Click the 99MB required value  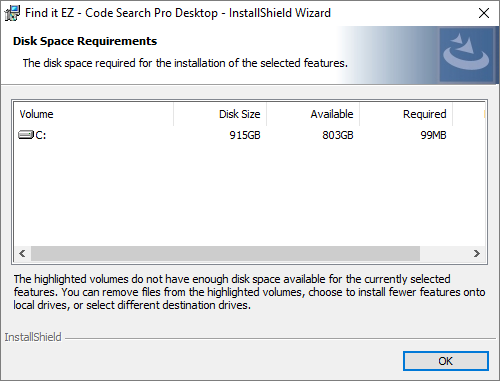pos(433,135)
